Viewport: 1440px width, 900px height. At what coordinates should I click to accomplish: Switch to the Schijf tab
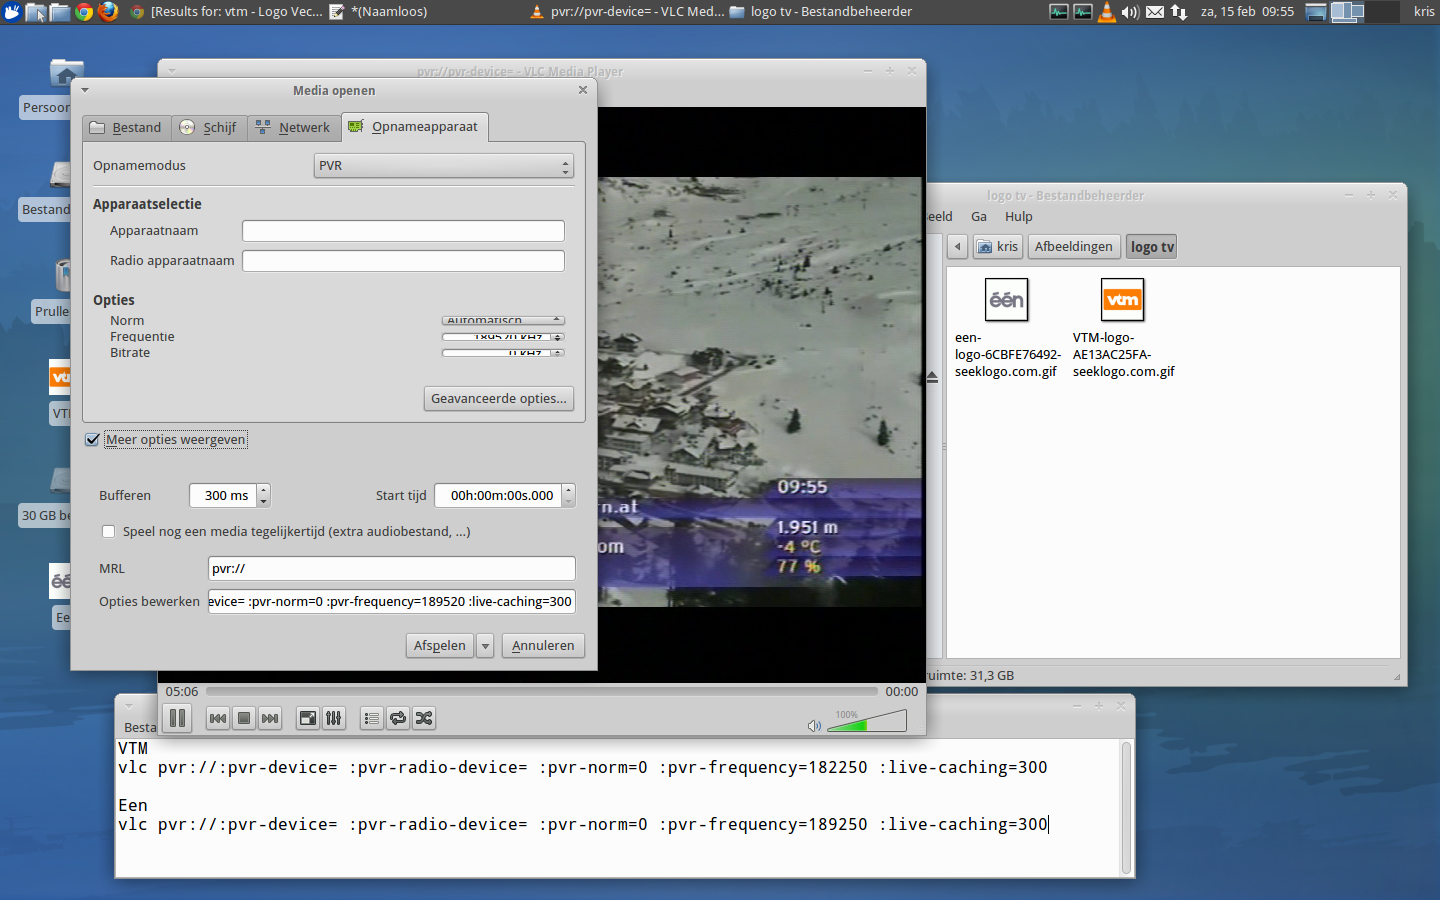coord(209,127)
